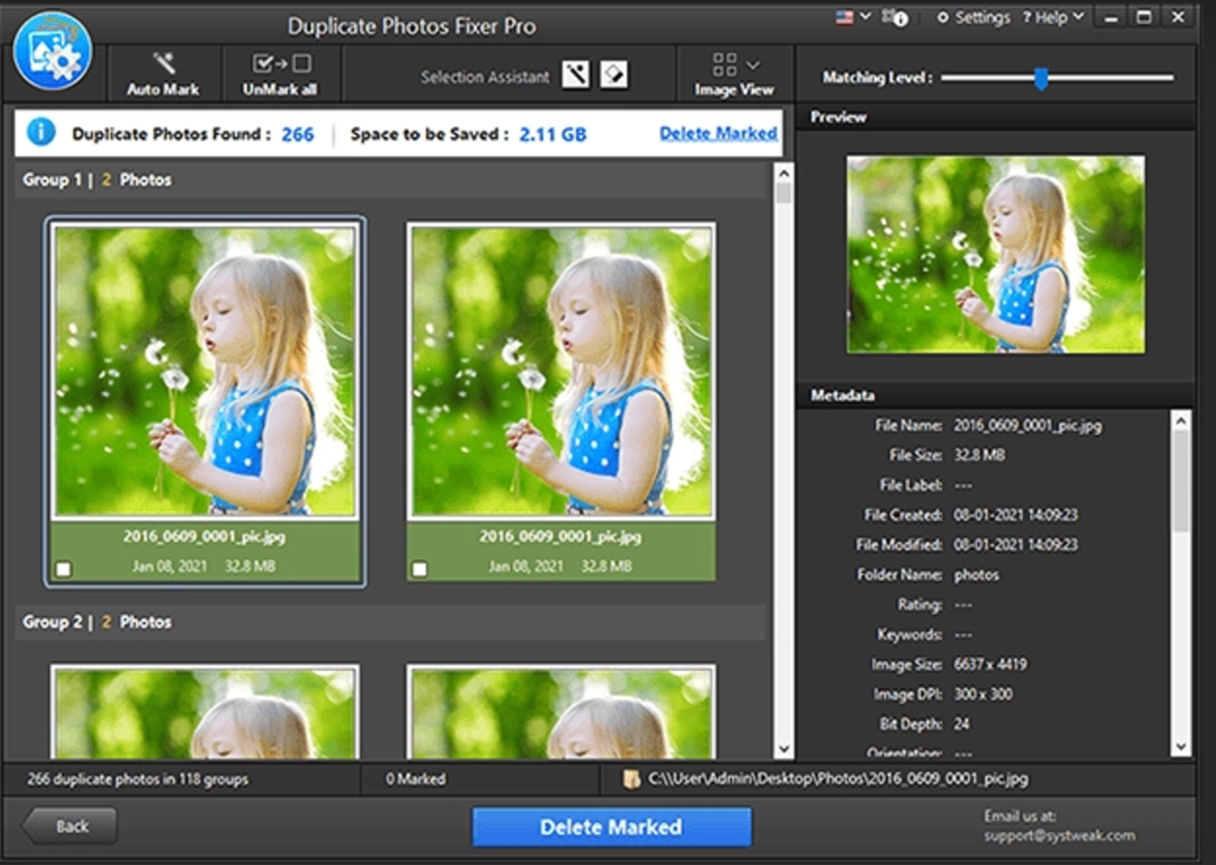
Task: Click the Folder Name value photos
Action: point(976,575)
